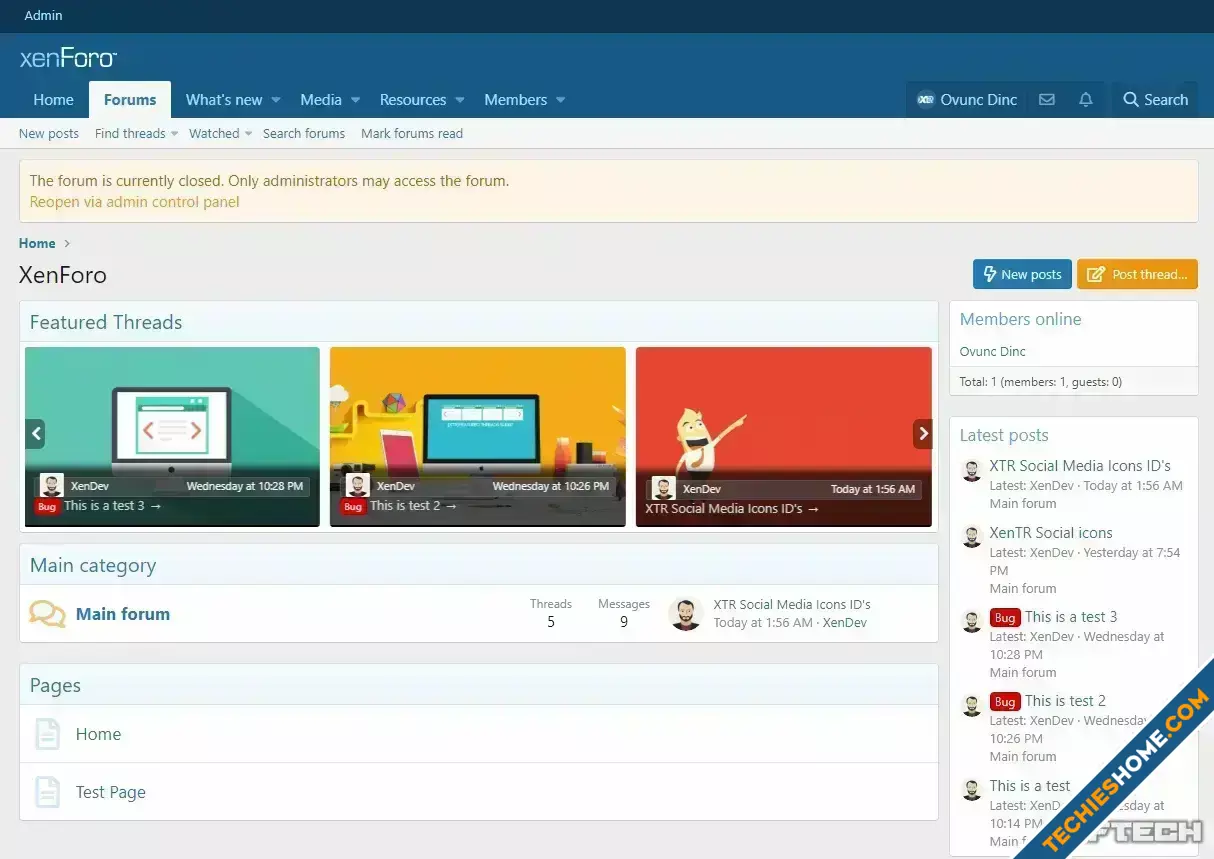Follow Reopen via admin control panel link

tap(134, 202)
